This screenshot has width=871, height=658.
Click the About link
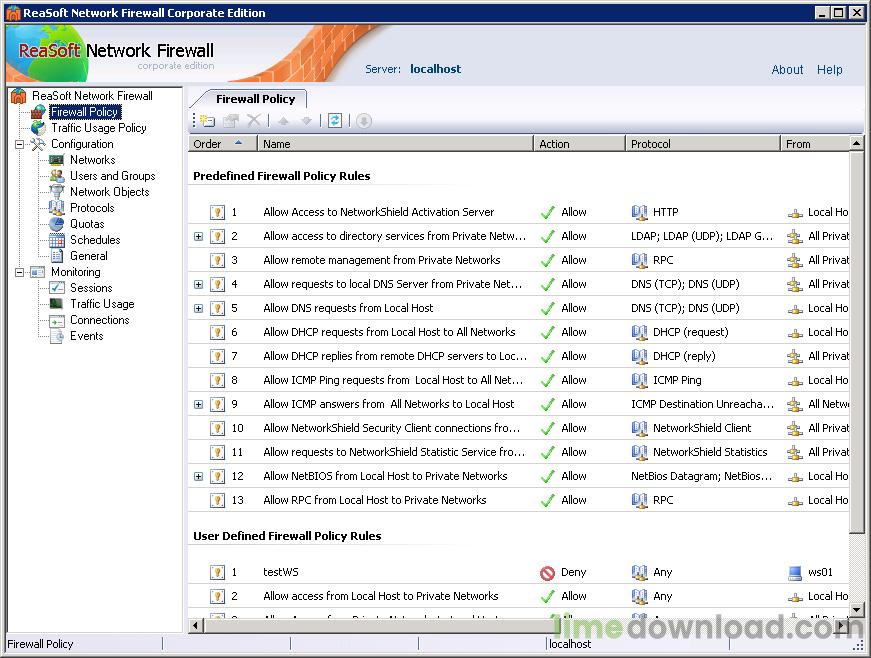coord(787,70)
